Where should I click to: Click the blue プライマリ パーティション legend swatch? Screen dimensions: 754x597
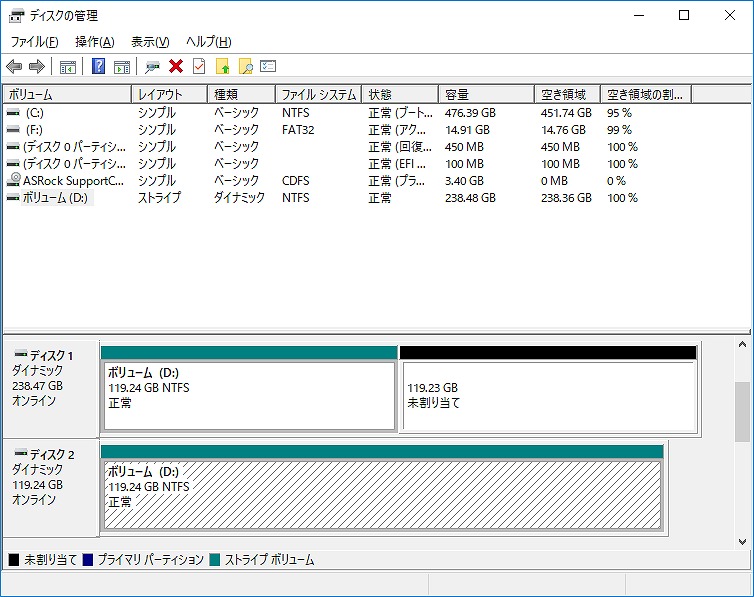click(x=88, y=560)
